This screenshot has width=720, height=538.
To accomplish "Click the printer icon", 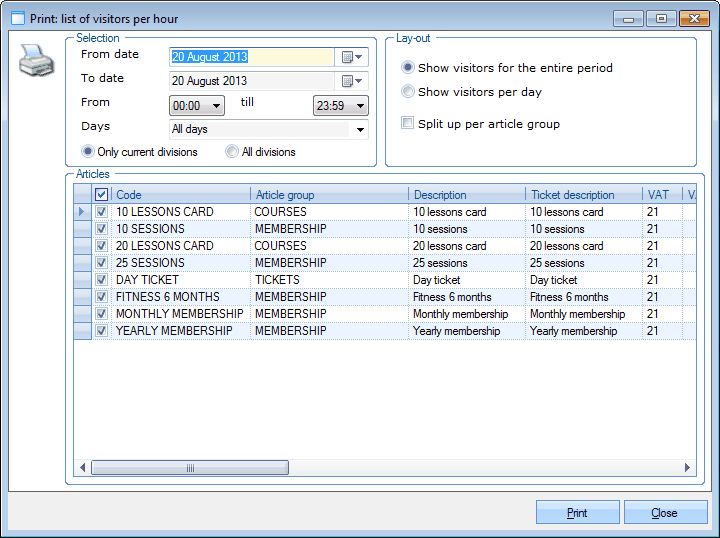I will click(37, 63).
